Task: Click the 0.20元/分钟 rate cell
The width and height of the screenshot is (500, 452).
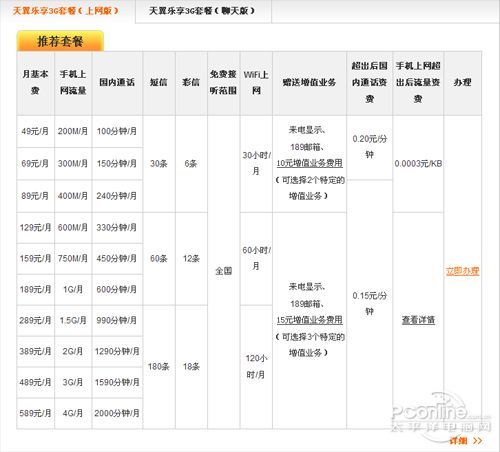Action: 369,147
